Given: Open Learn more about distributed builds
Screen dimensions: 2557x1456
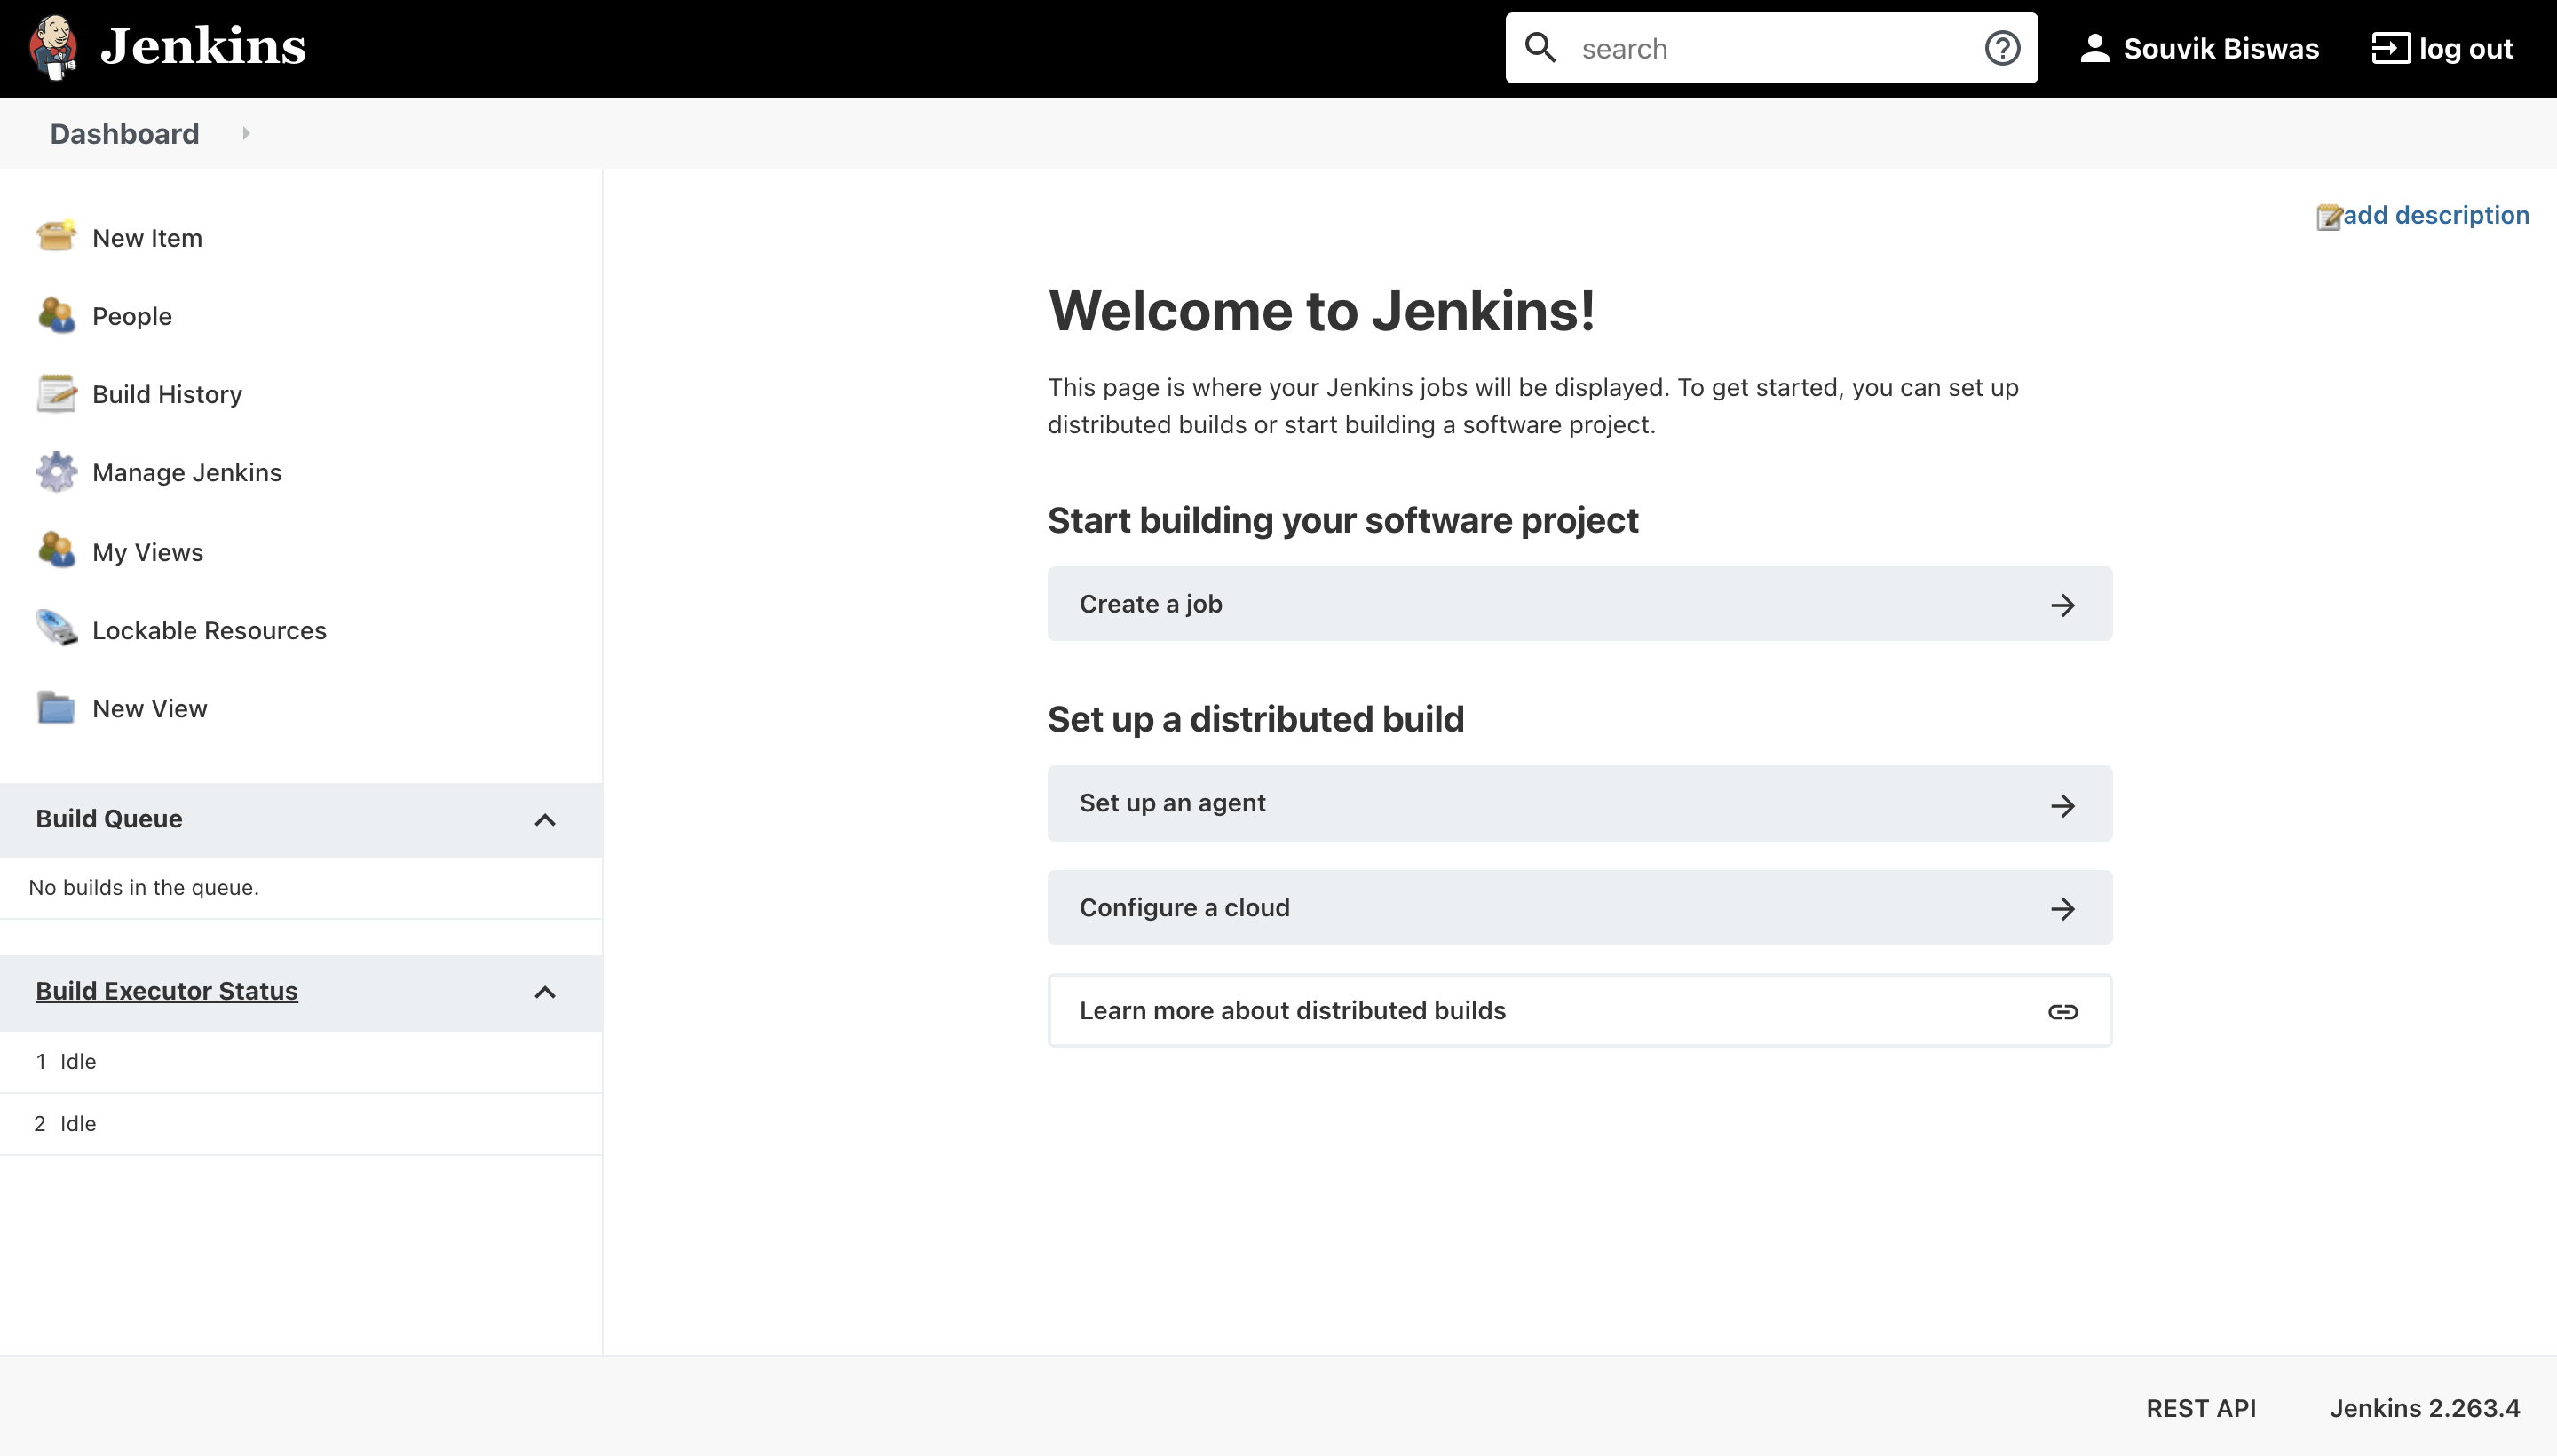Looking at the screenshot, I should (x=1580, y=1010).
